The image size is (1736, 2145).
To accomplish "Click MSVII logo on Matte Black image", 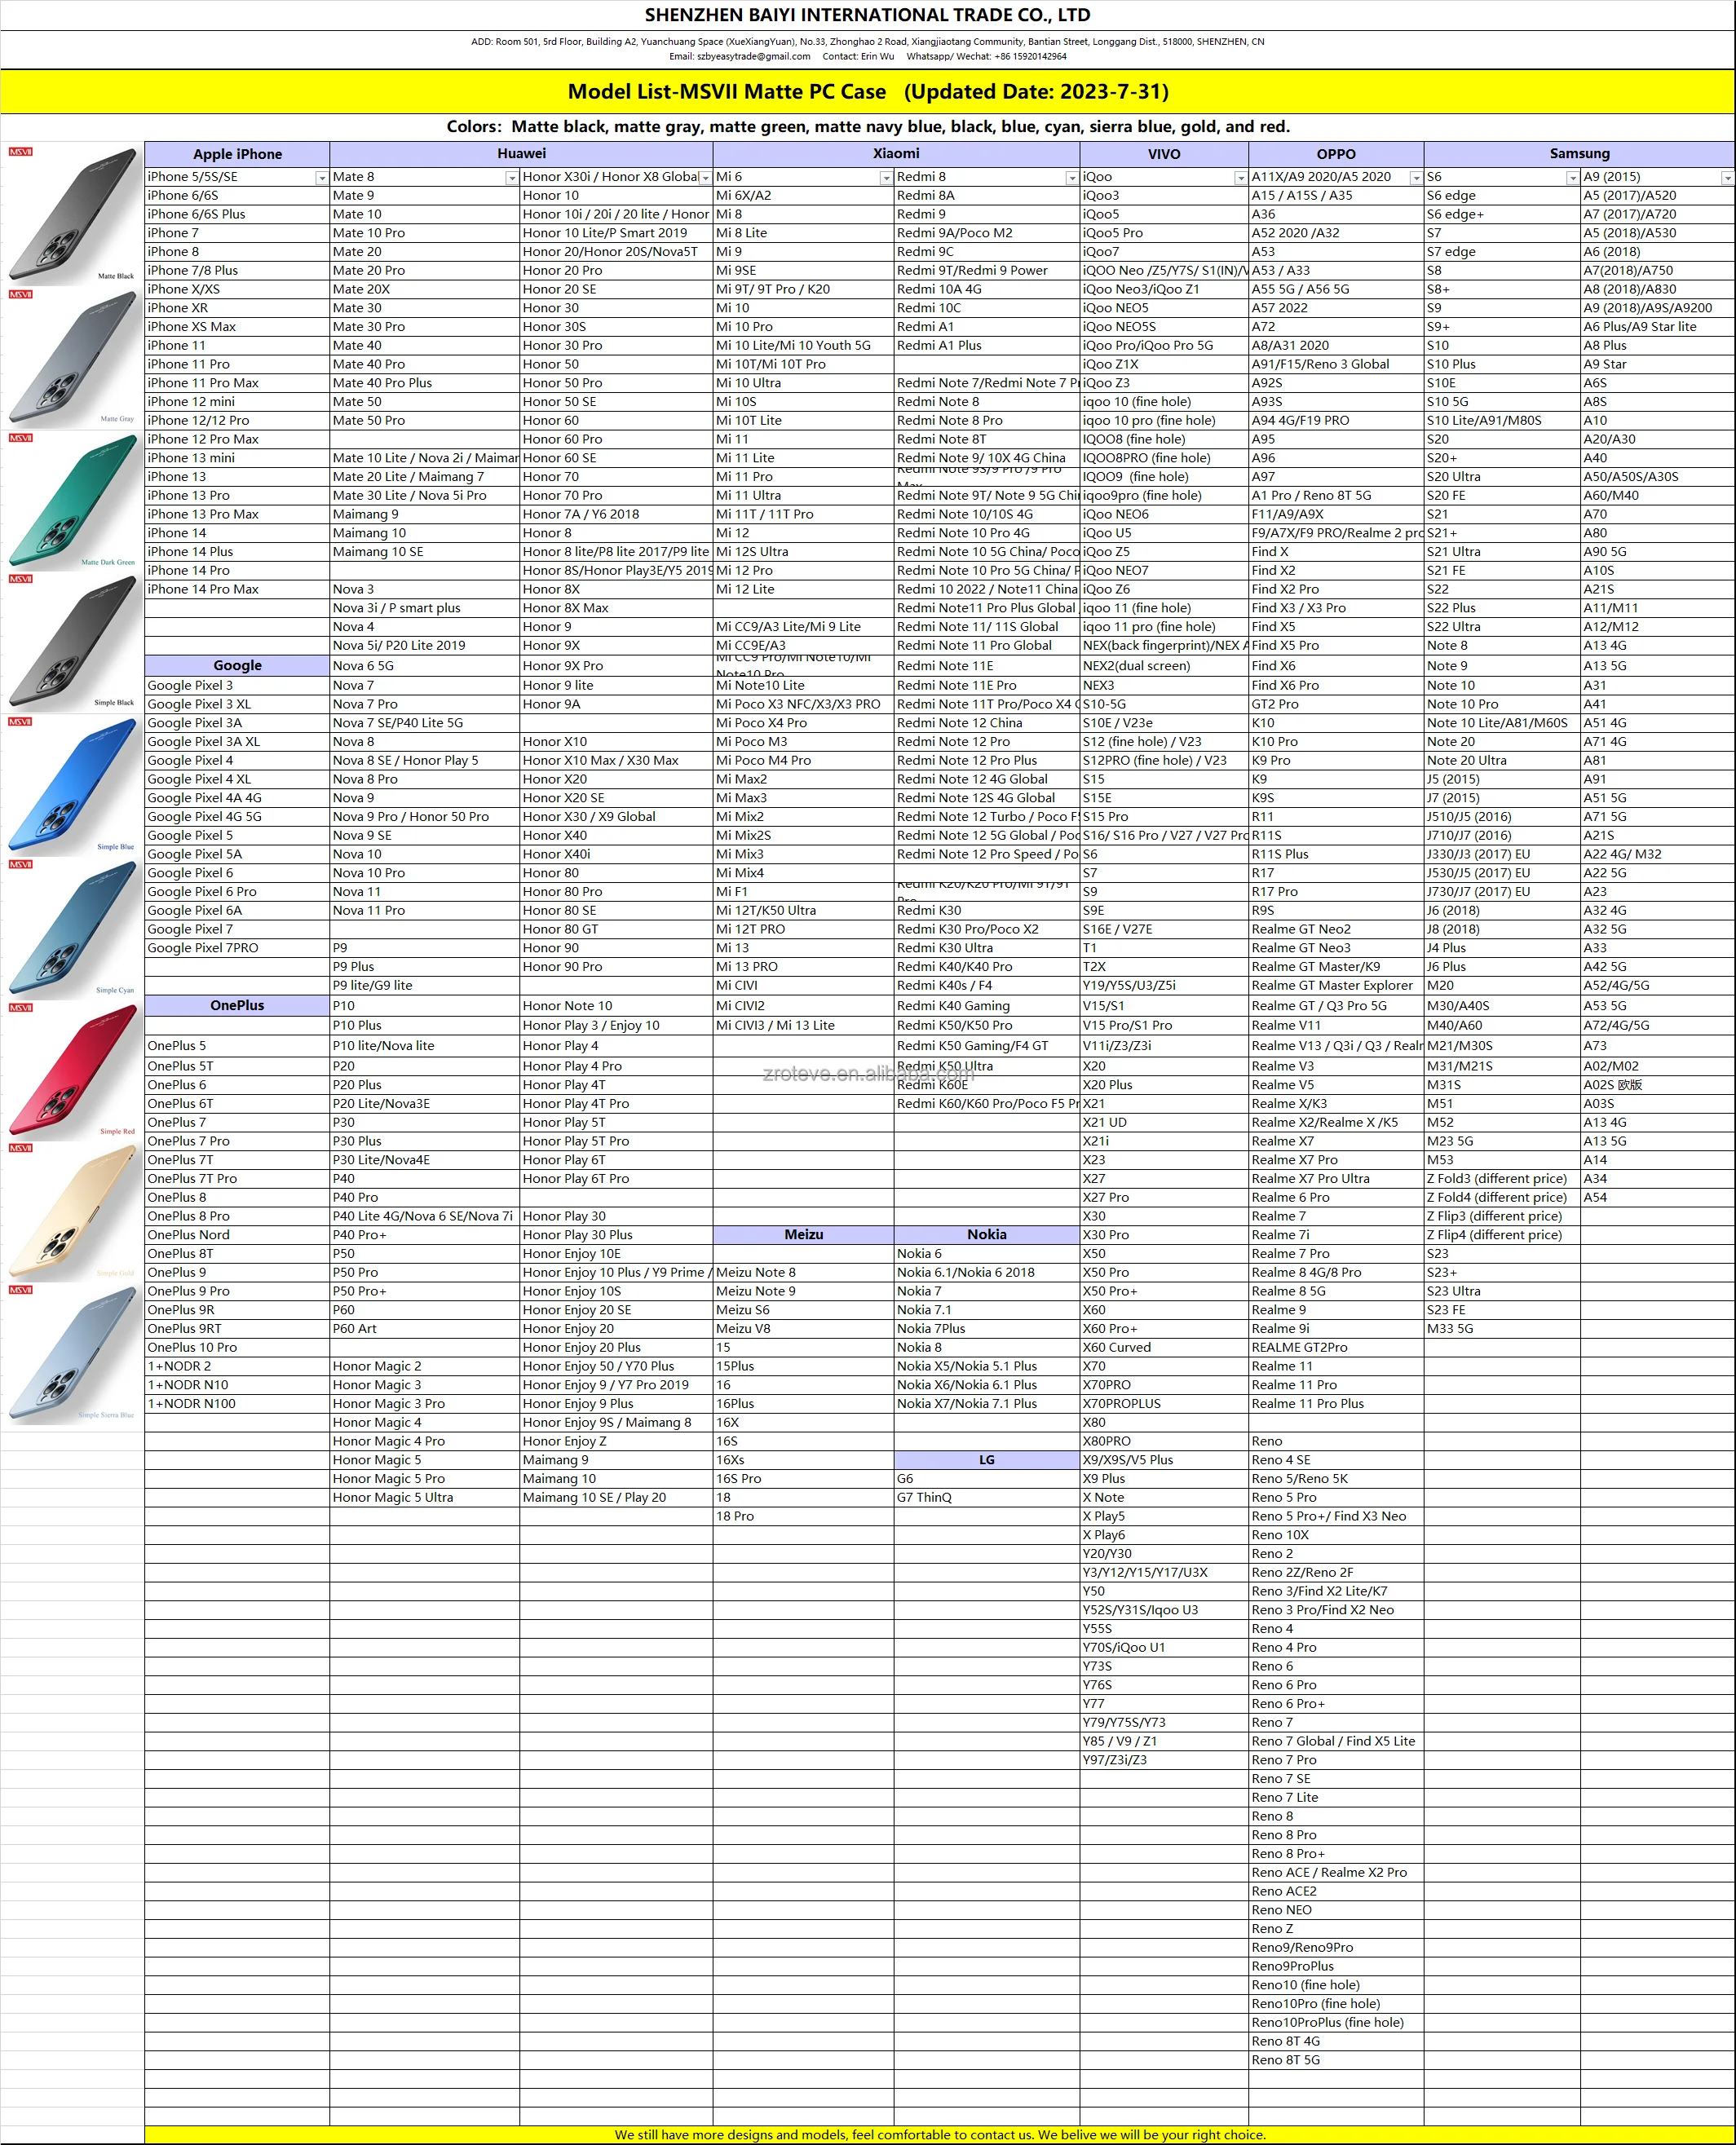I will pyautogui.click(x=21, y=152).
